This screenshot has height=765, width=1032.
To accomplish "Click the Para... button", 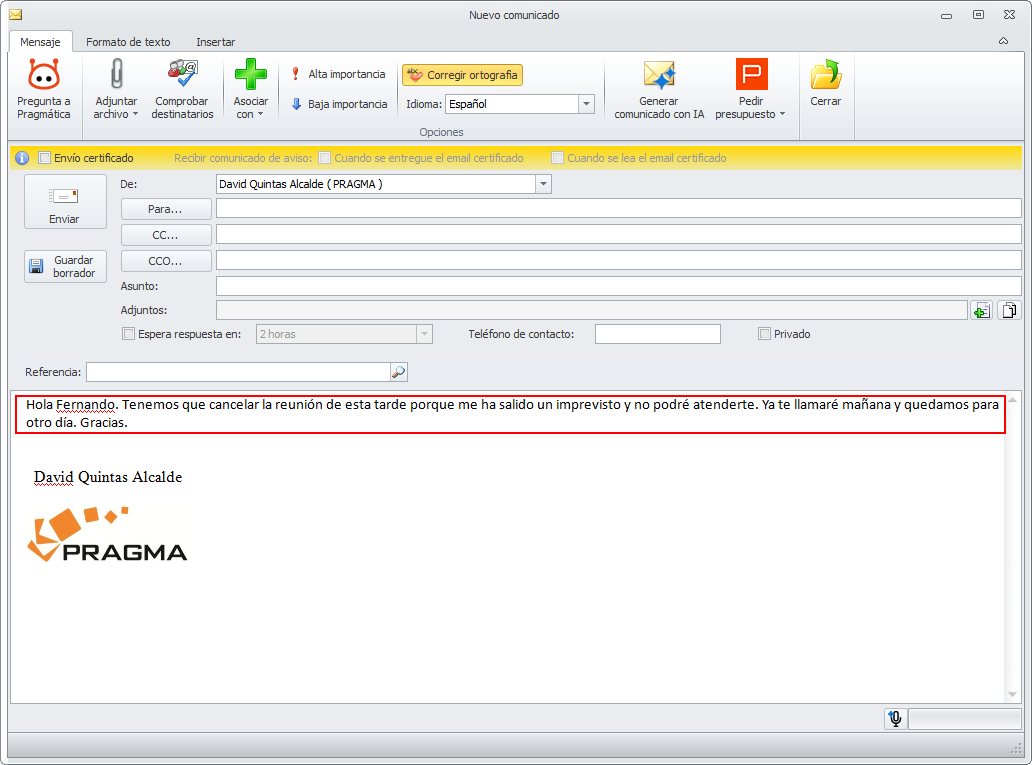I will click(x=166, y=209).
